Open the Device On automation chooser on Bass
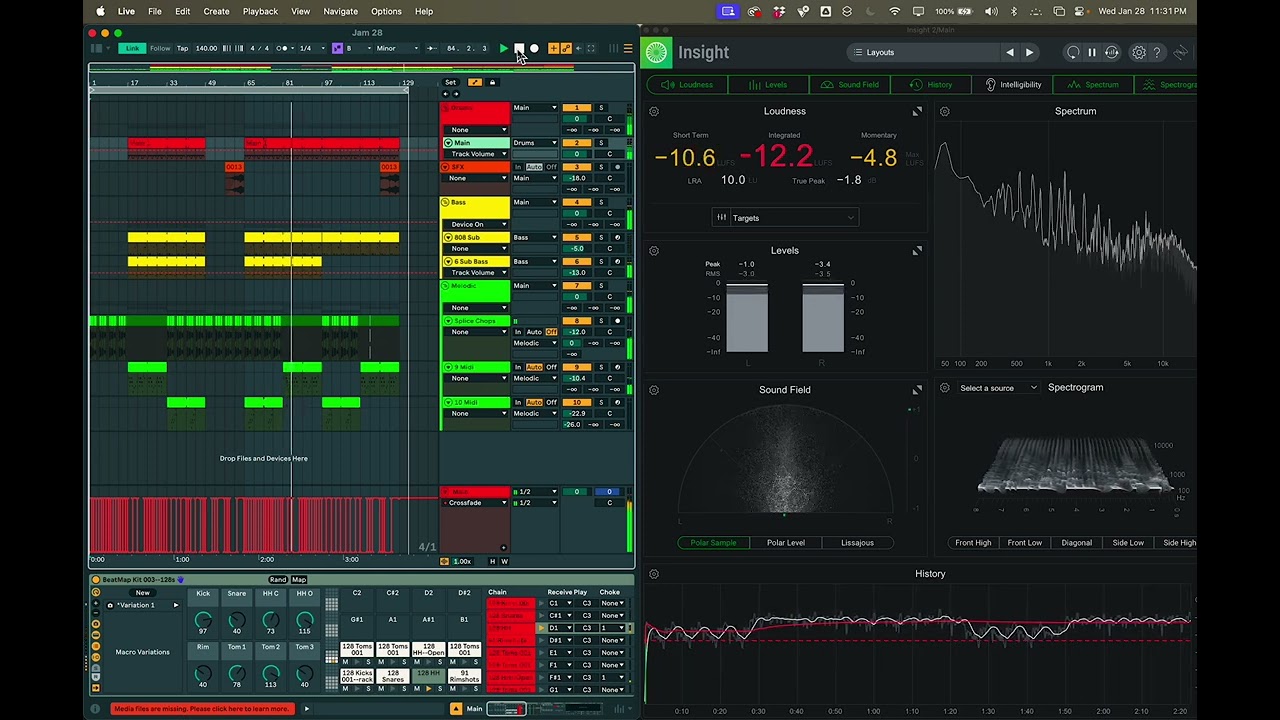Viewport: 1280px width, 720px height. 478,224
